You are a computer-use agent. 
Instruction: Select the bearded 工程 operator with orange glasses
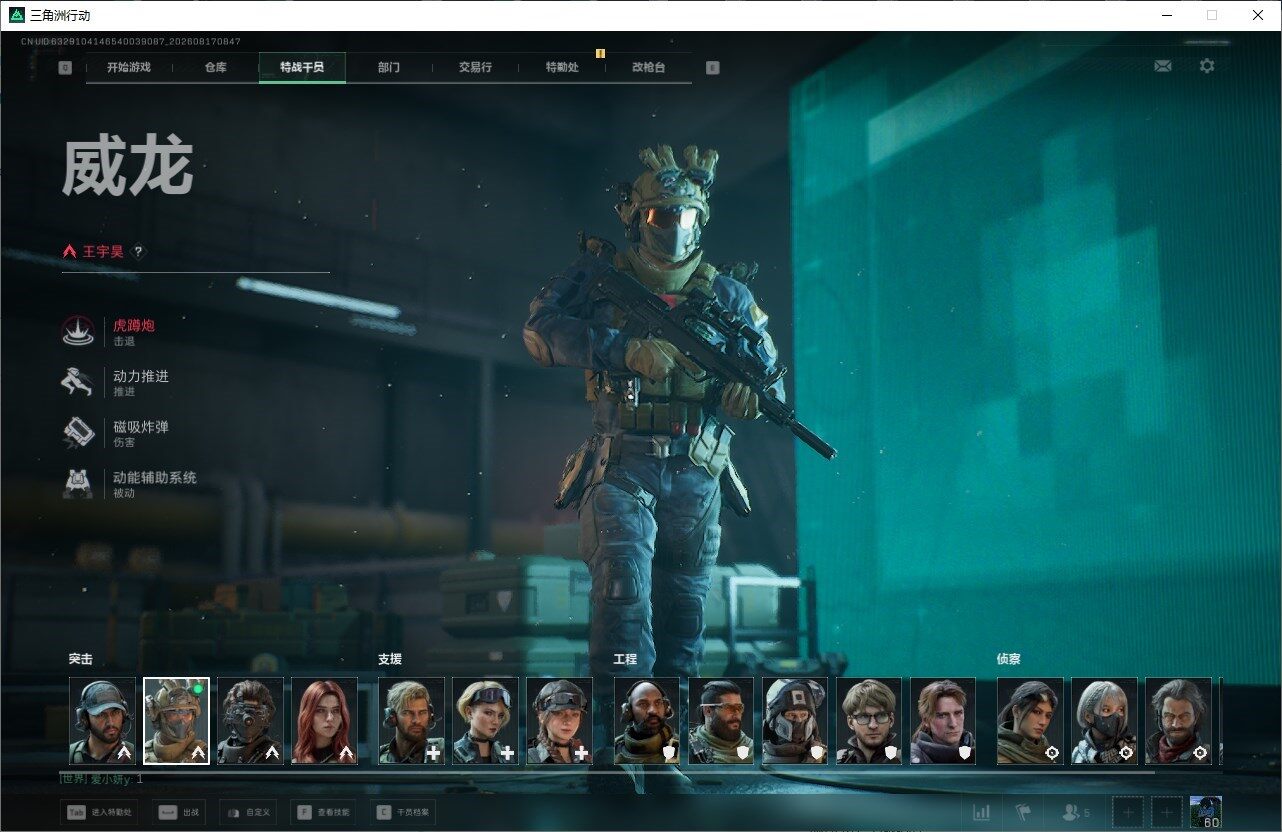(x=721, y=721)
